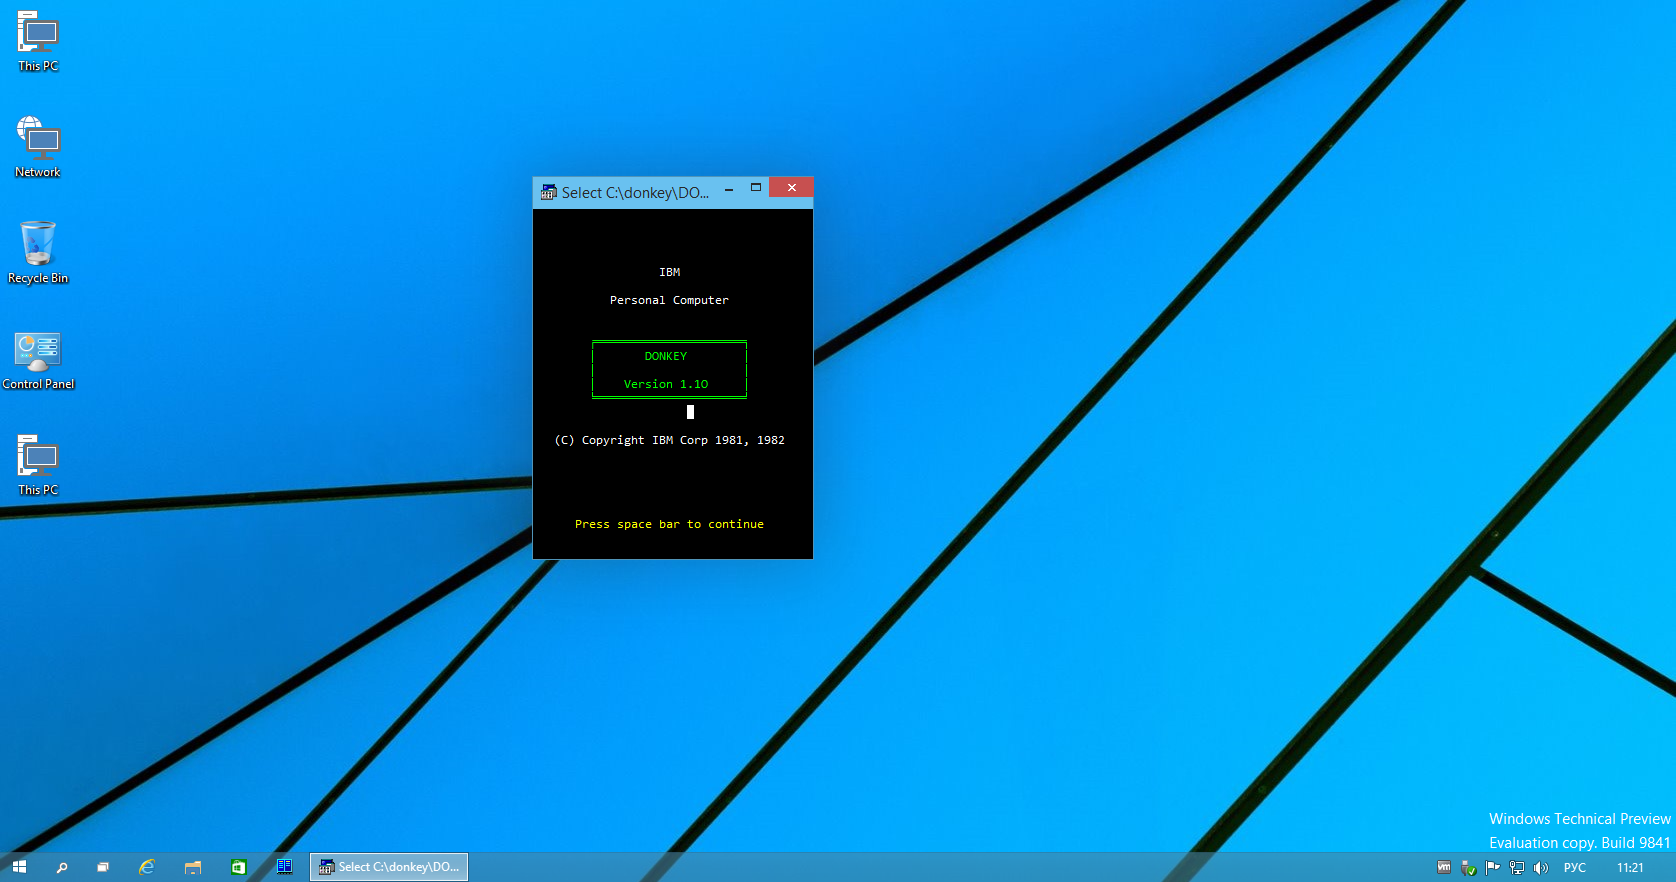Click the taskbar Search magnifier icon
Image resolution: width=1676 pixels, height=882 pixels.
[62, 867]
